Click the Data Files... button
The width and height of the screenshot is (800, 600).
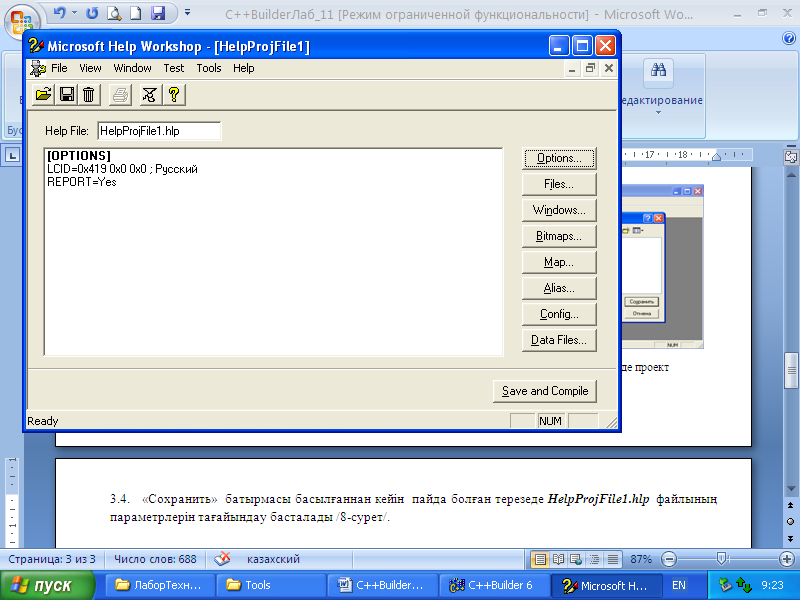click(x=559, y=340)
